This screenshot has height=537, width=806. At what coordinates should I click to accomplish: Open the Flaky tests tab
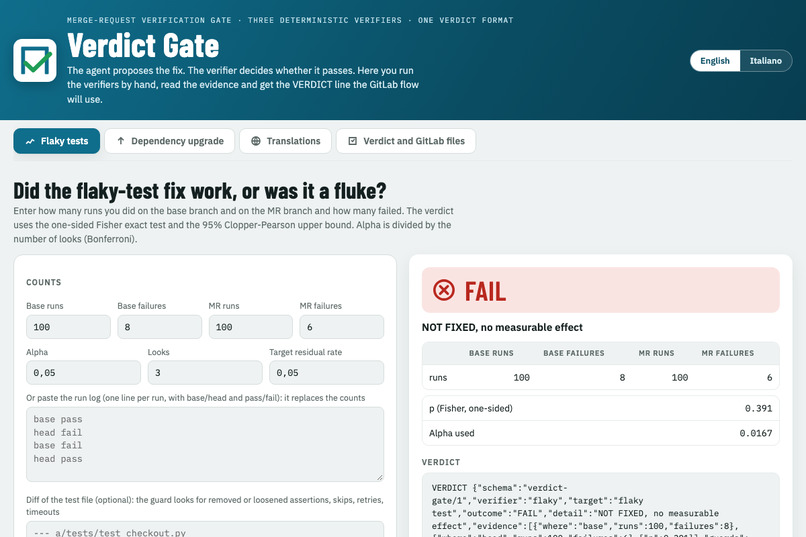[x=57, y=141]
